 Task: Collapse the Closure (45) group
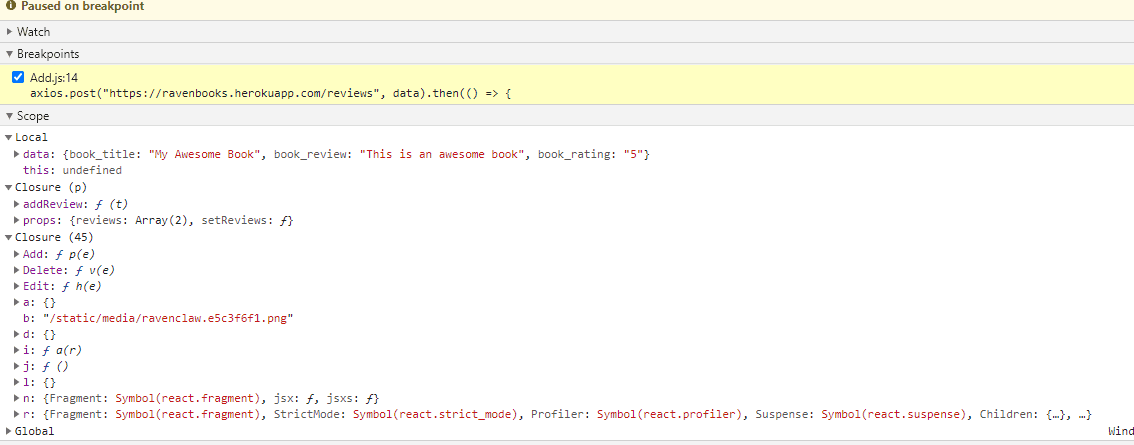point(9,237)
